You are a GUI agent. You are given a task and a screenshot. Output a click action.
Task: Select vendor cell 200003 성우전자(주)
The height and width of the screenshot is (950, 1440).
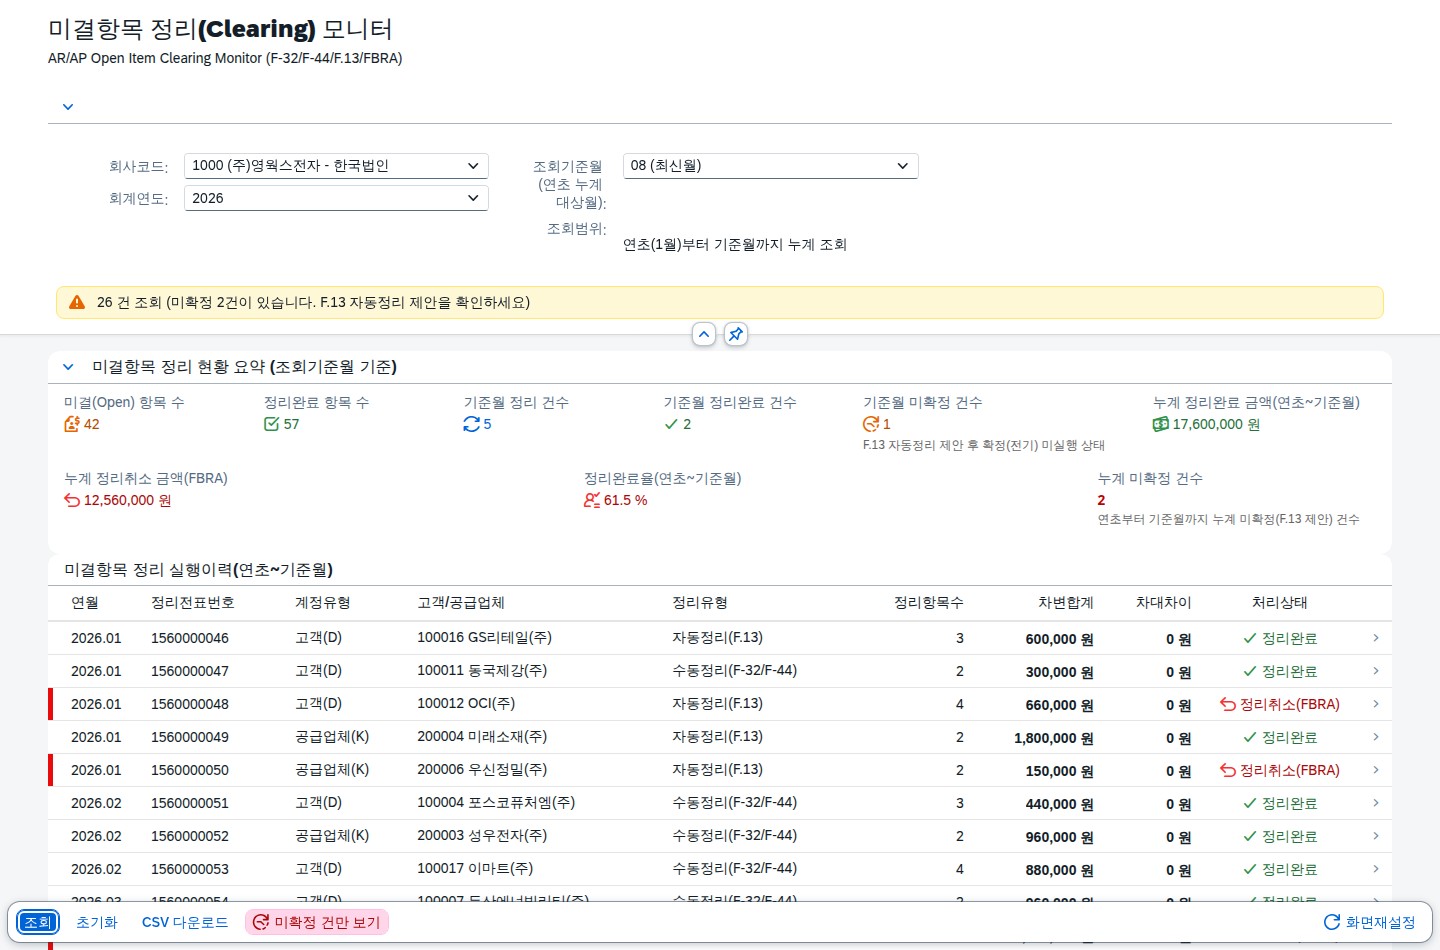pyautogui.click(x=482, y=836)
